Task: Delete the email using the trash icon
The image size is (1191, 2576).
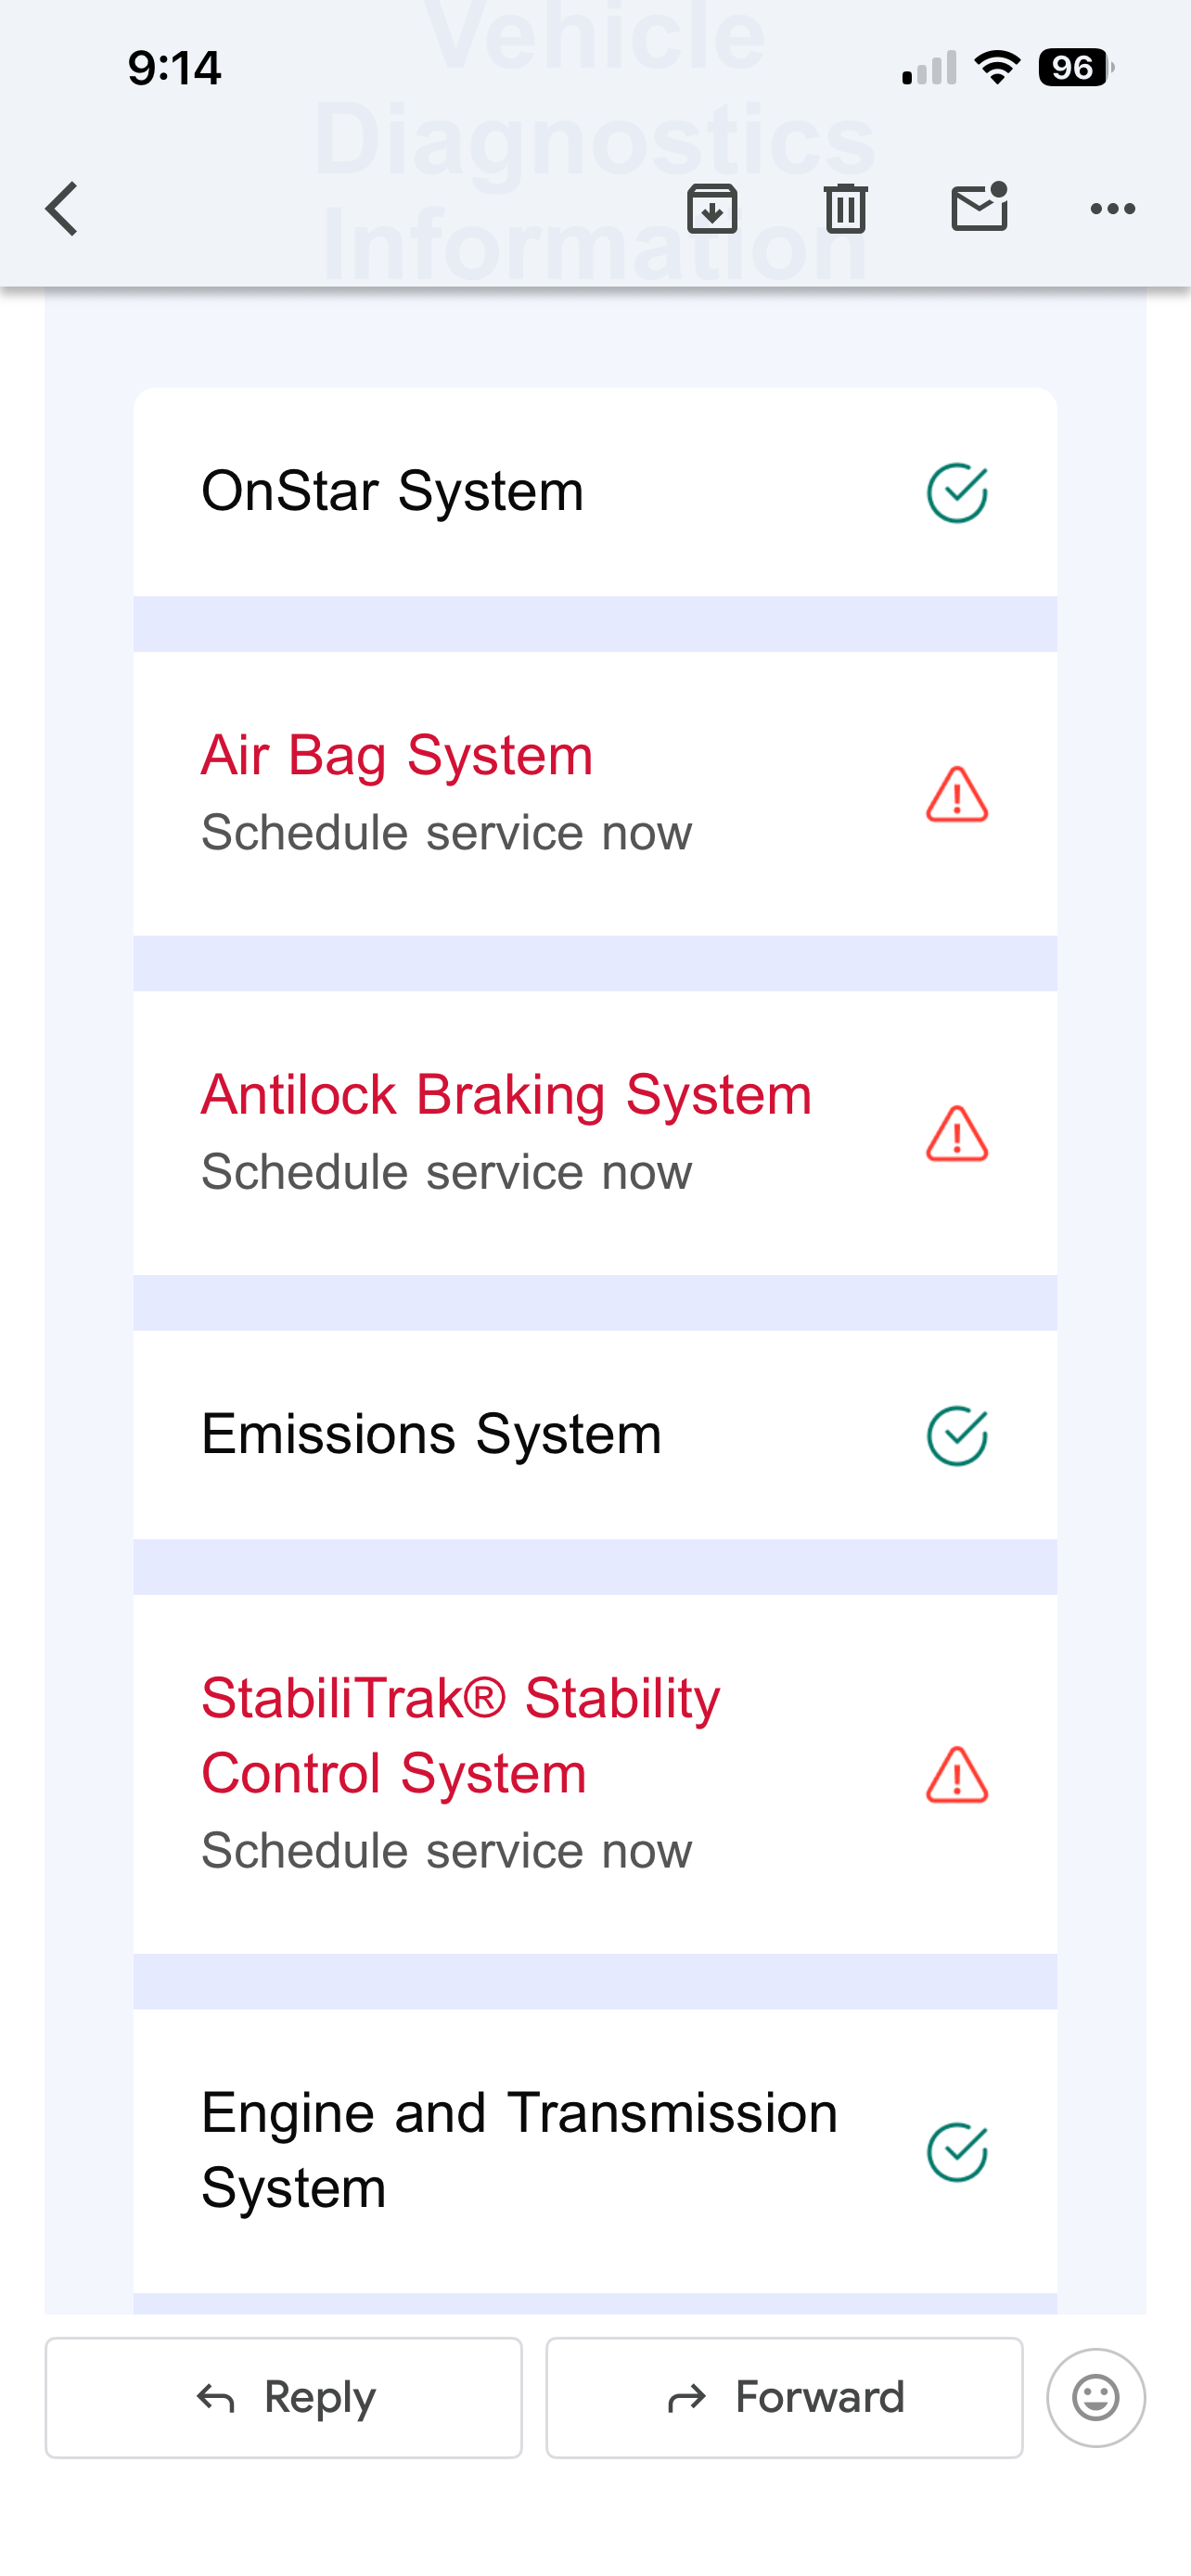Action: [845, 209]
